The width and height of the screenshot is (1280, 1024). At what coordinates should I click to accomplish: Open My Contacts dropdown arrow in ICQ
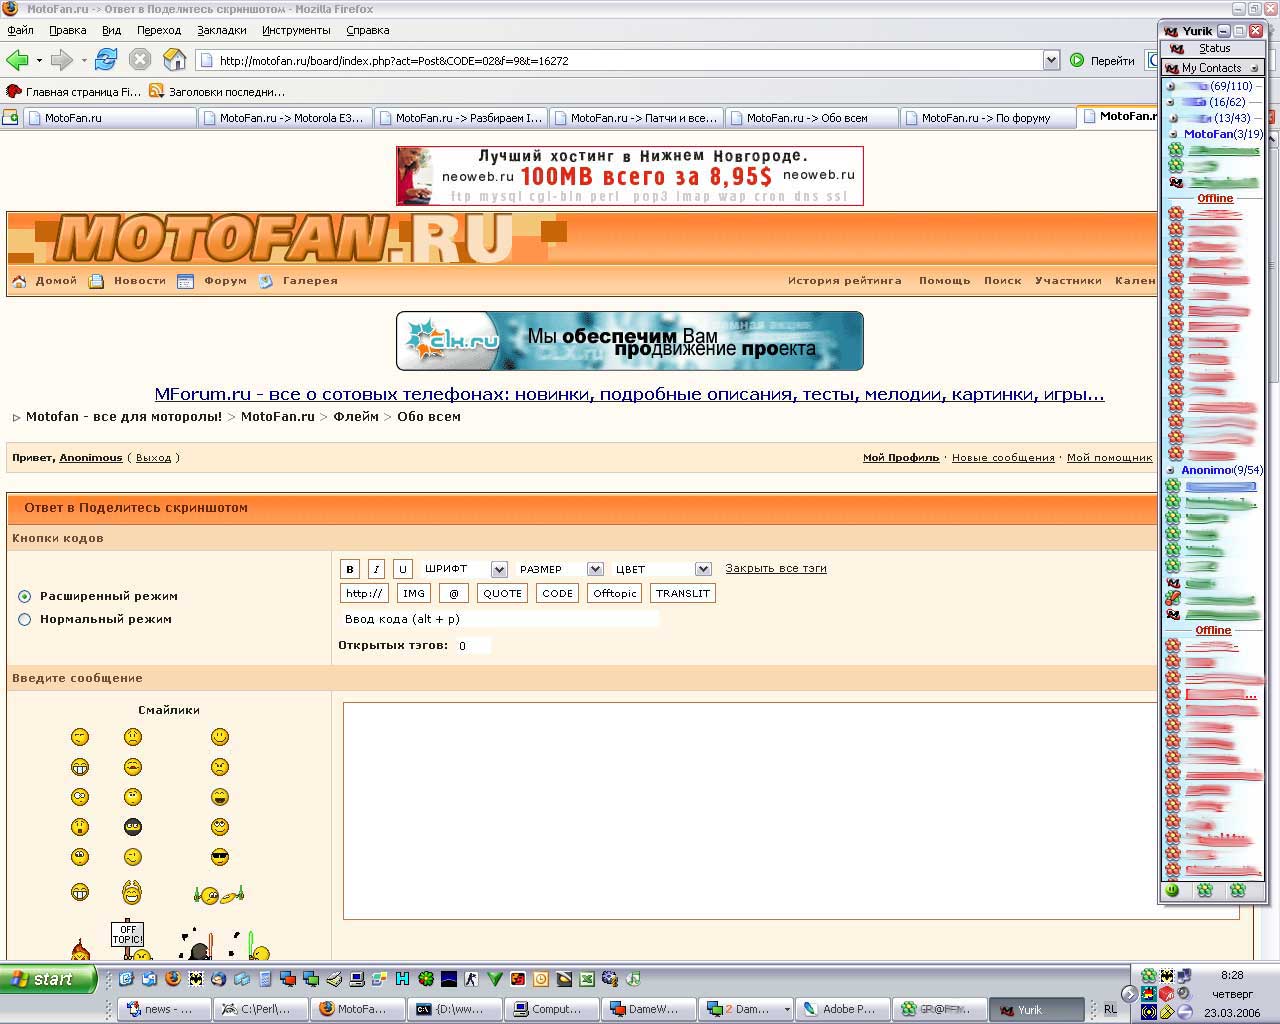pos(1254,68)
